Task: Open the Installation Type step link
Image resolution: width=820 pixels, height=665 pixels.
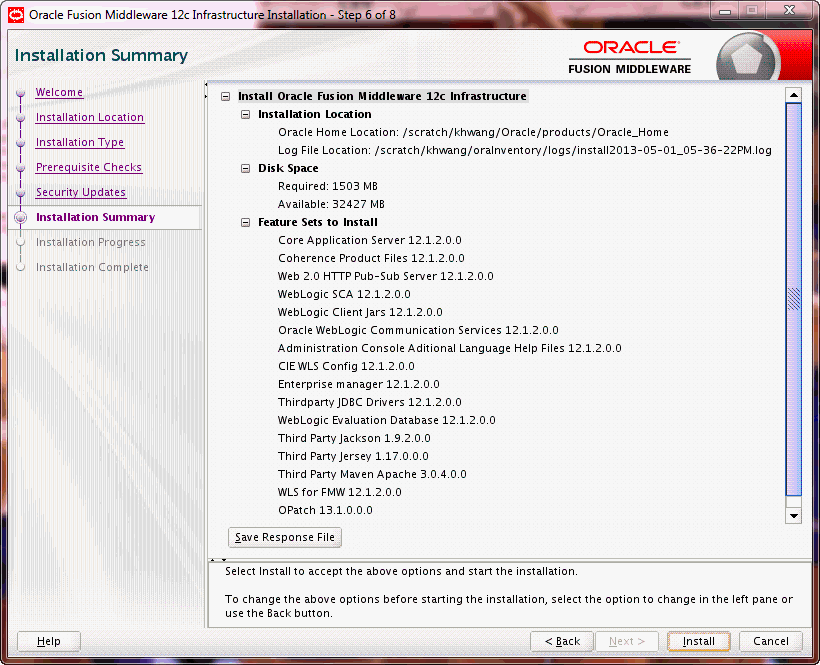Action: 79,142
